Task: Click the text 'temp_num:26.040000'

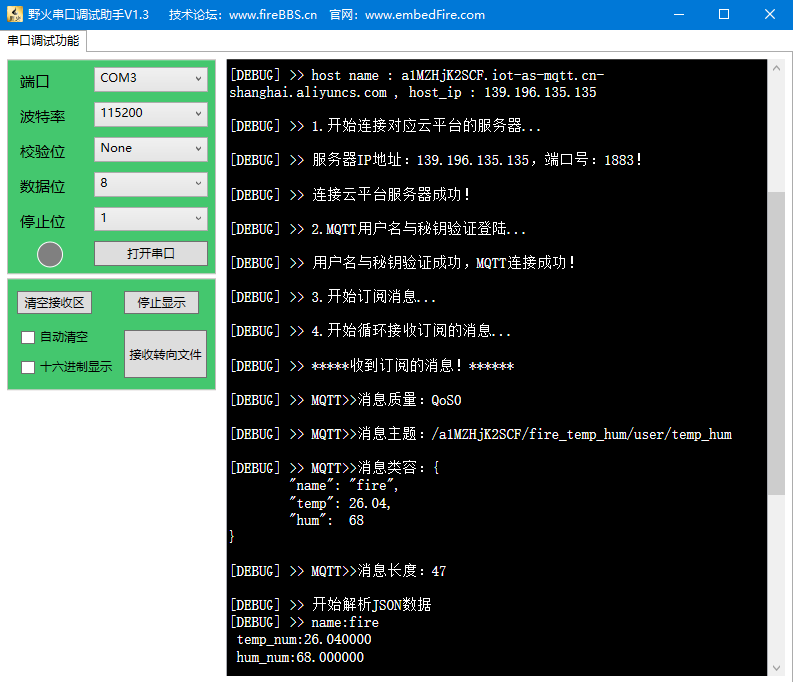Action: (304, 640)
